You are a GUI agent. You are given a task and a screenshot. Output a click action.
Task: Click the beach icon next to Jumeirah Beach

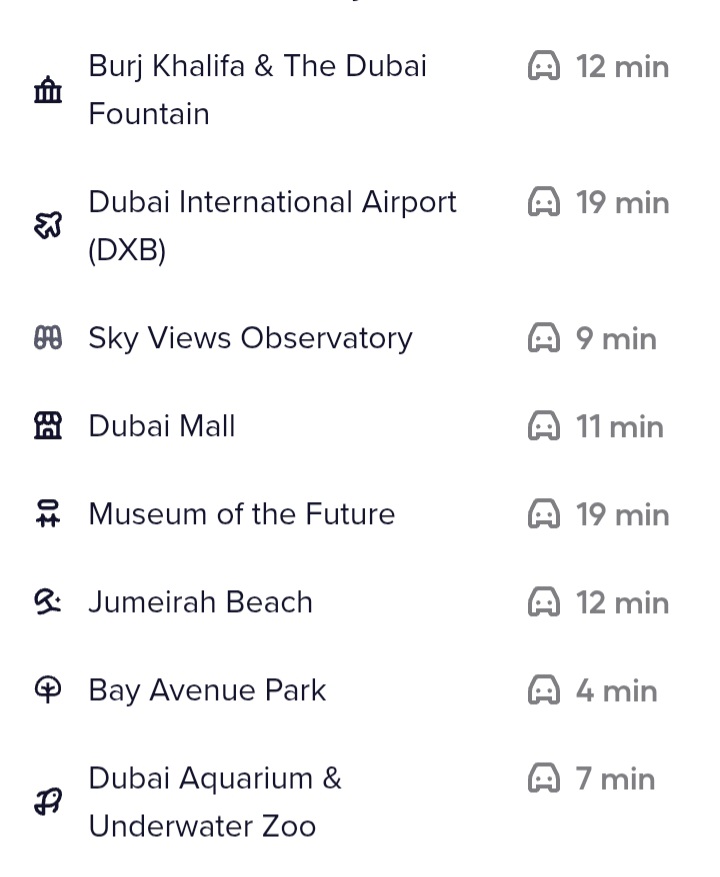coord(48,602)
